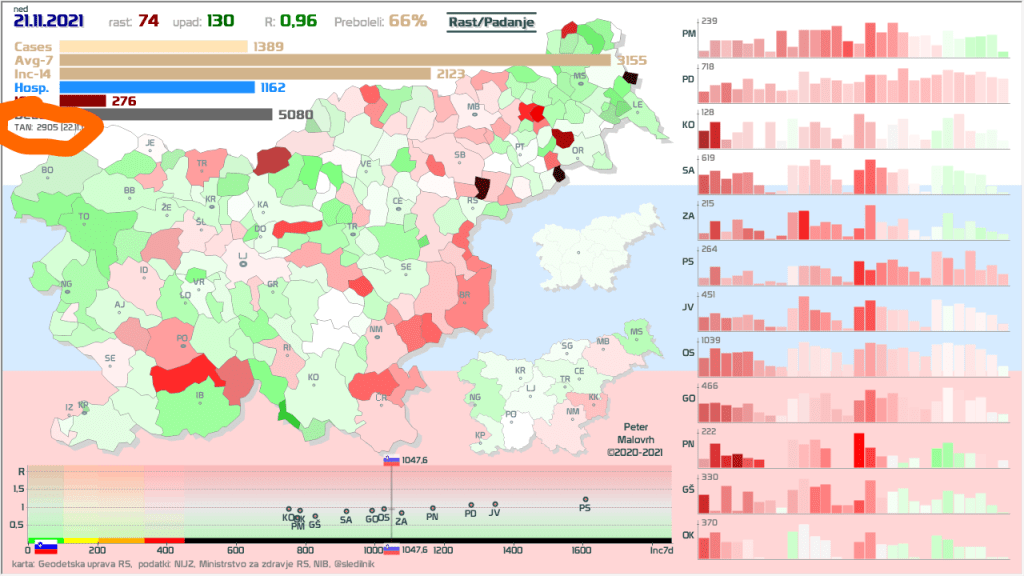Select the PS data point in the scatter chart
The image size is (1024, 576).
pos(586,499)
